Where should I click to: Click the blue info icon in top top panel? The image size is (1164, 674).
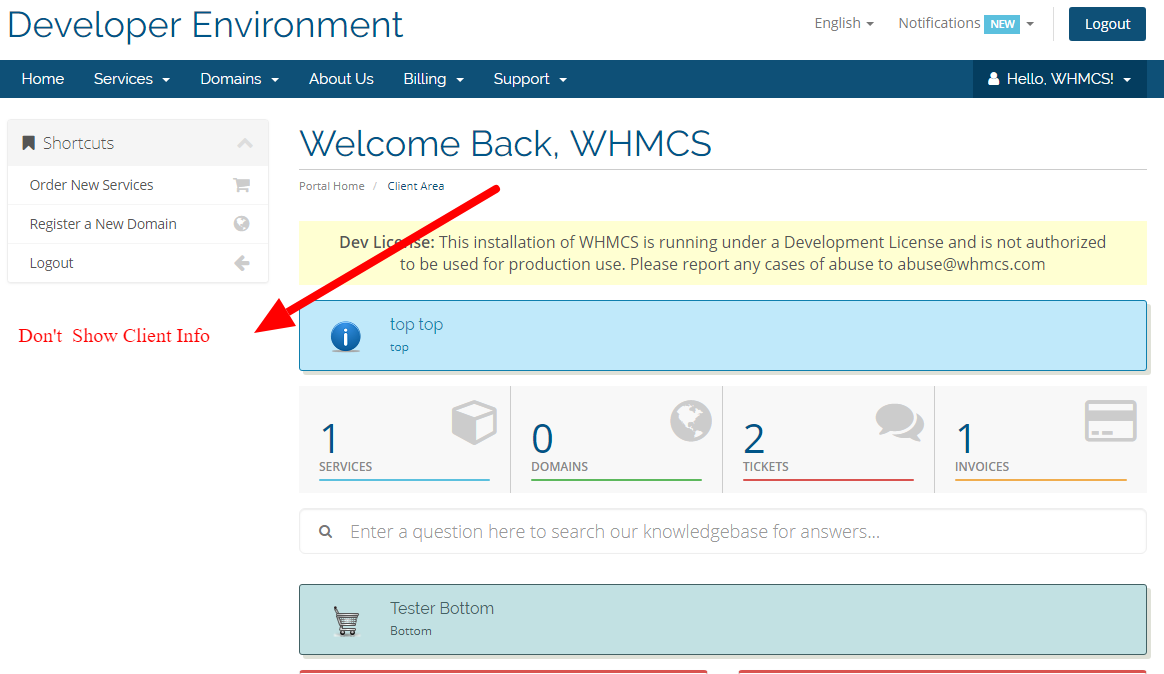pos(346,336)
